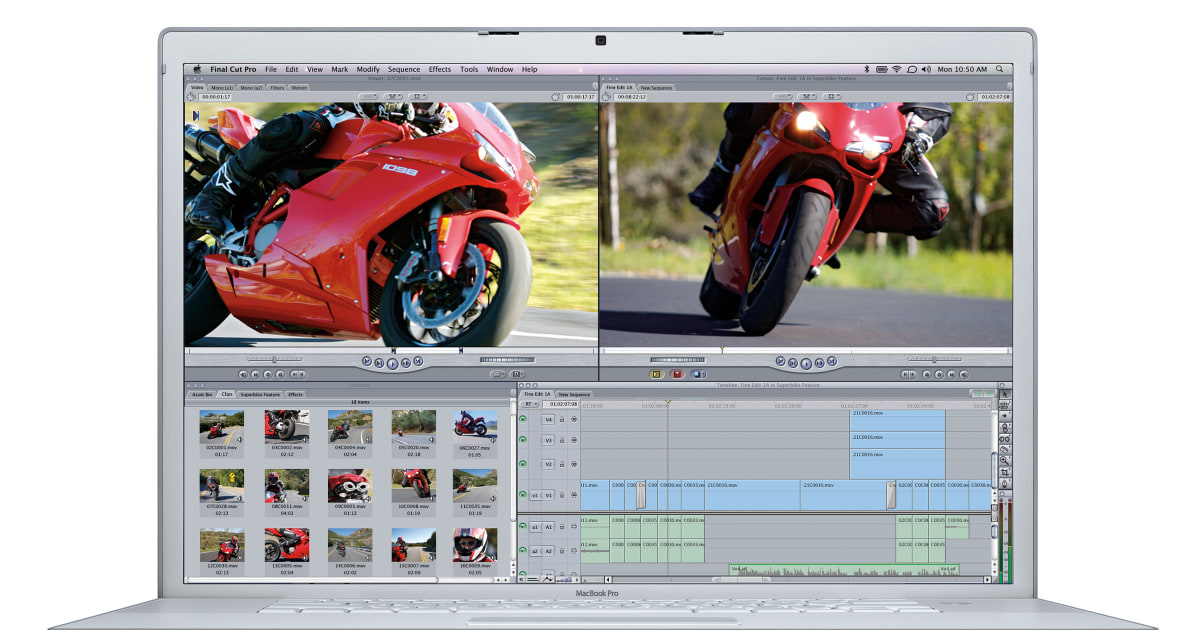Open Spotlight search in menu bar

click(x=999, y=69)
